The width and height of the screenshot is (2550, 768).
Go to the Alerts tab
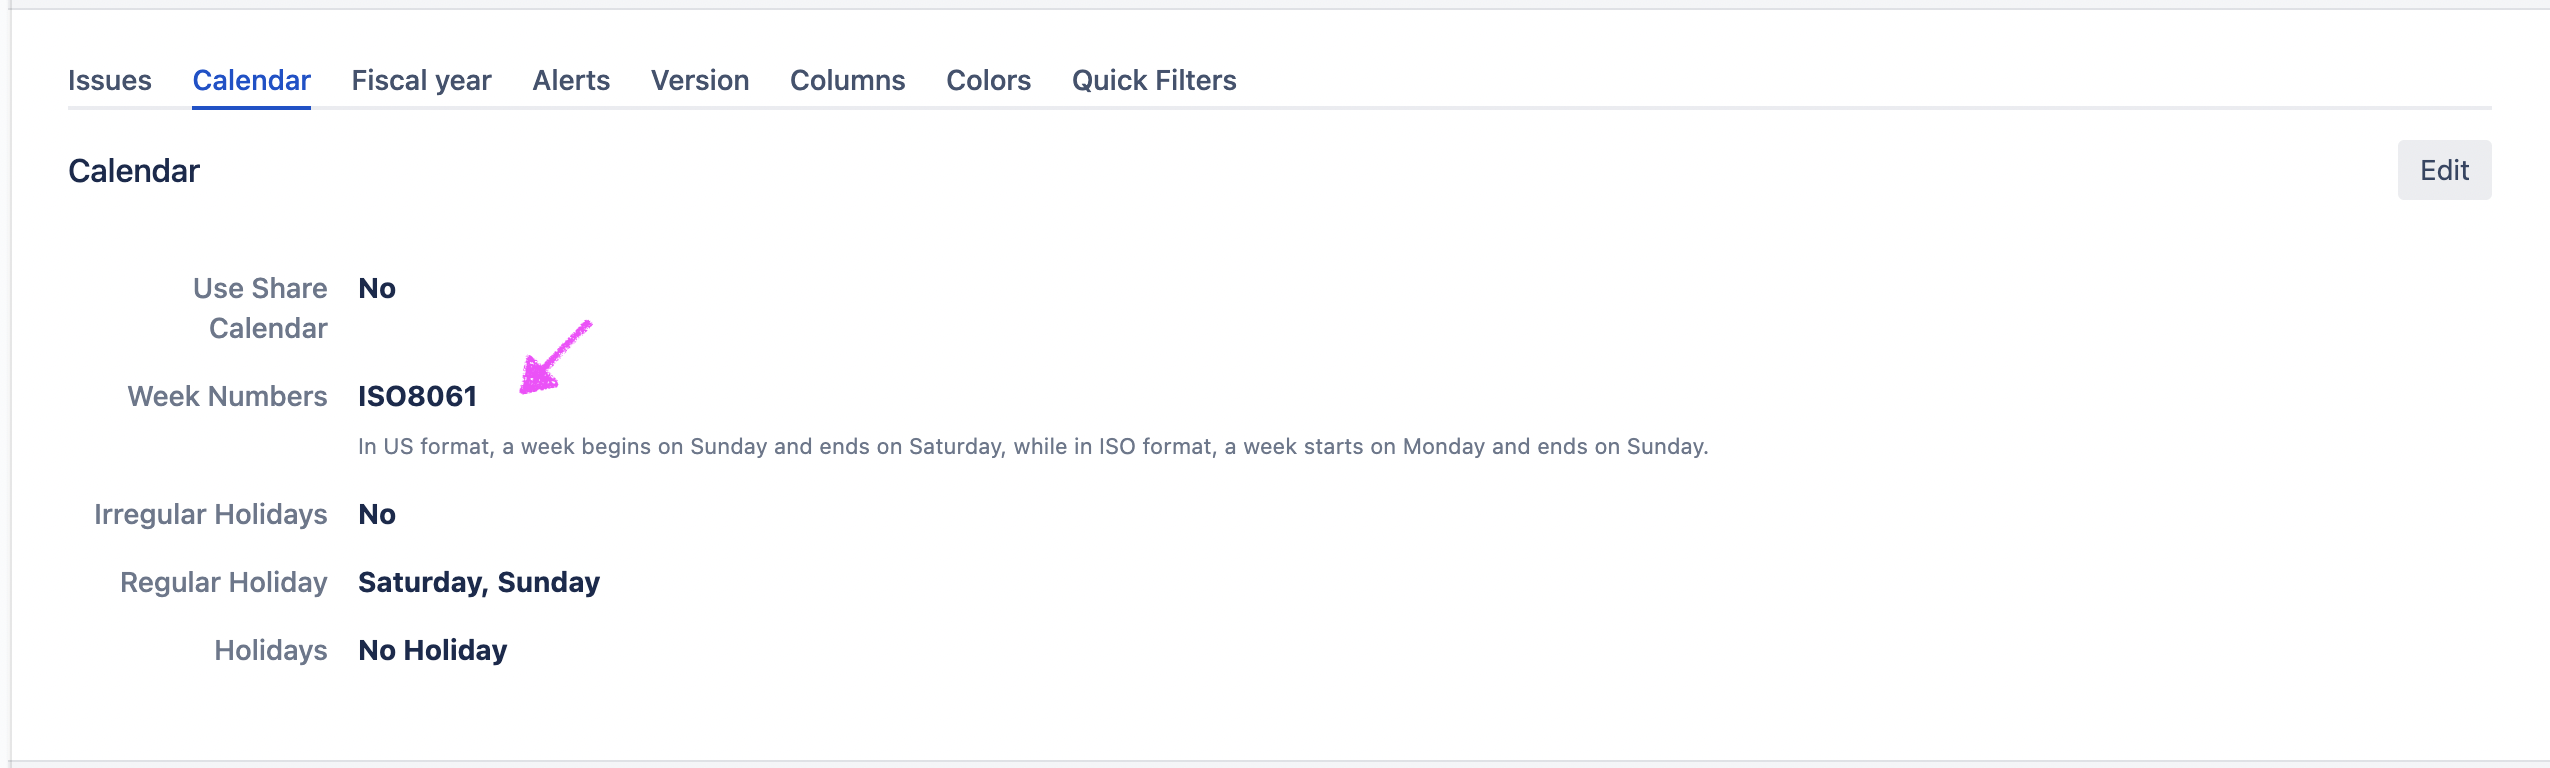571,80
